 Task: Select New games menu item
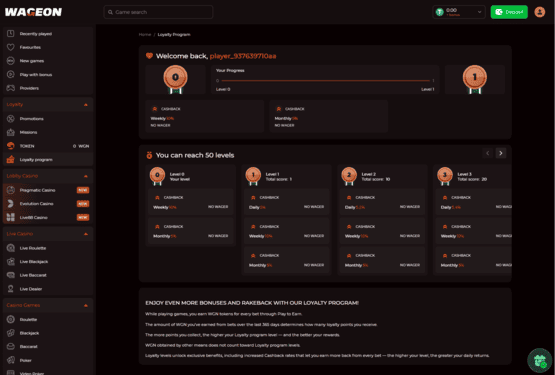click(48, 61)
